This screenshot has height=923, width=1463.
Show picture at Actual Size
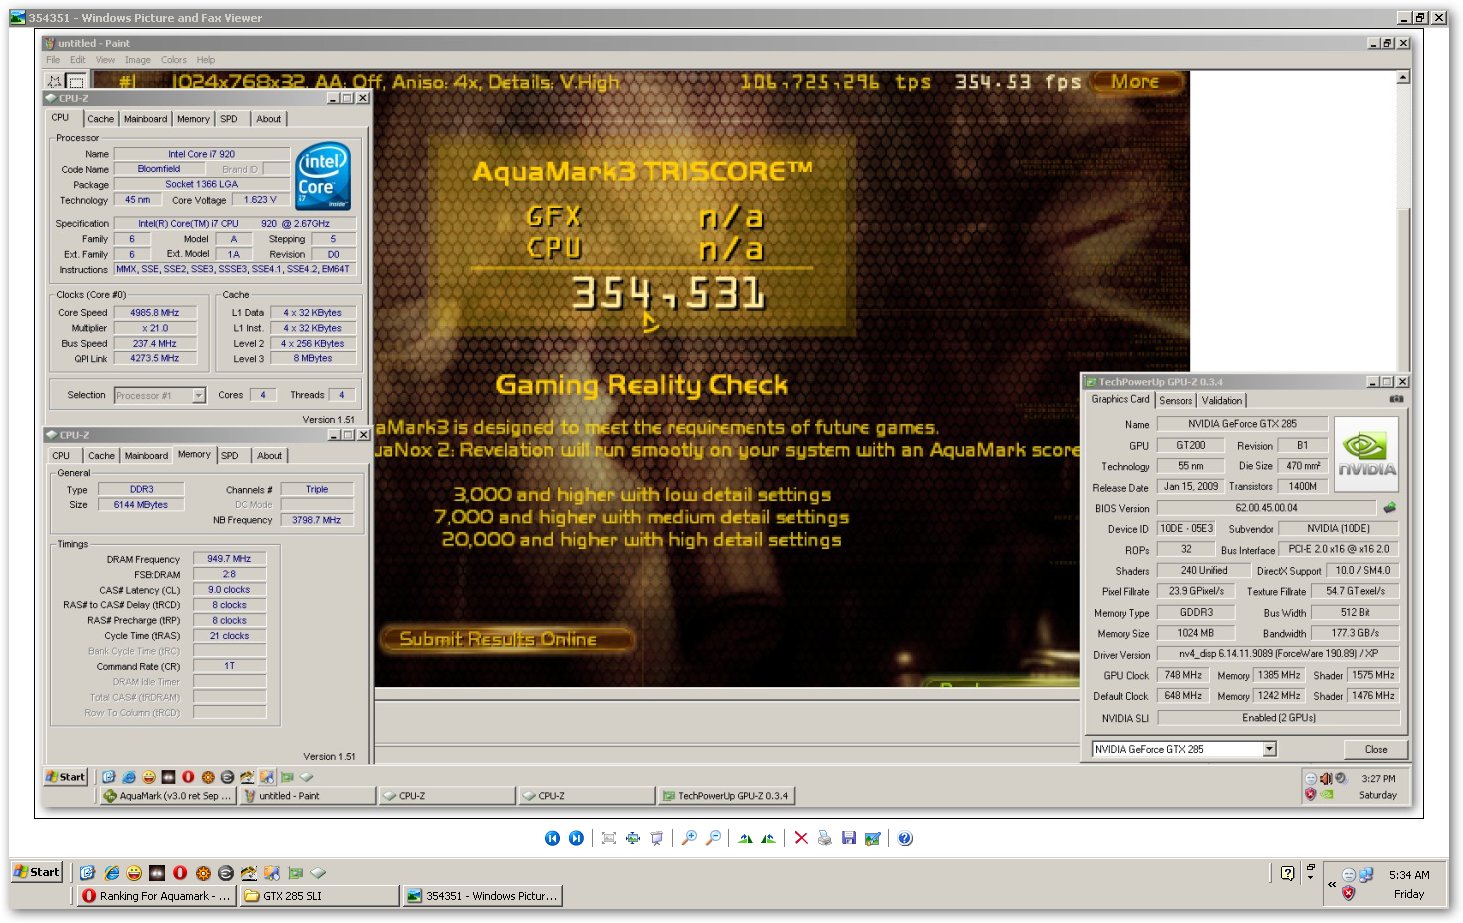pos(632,838)
